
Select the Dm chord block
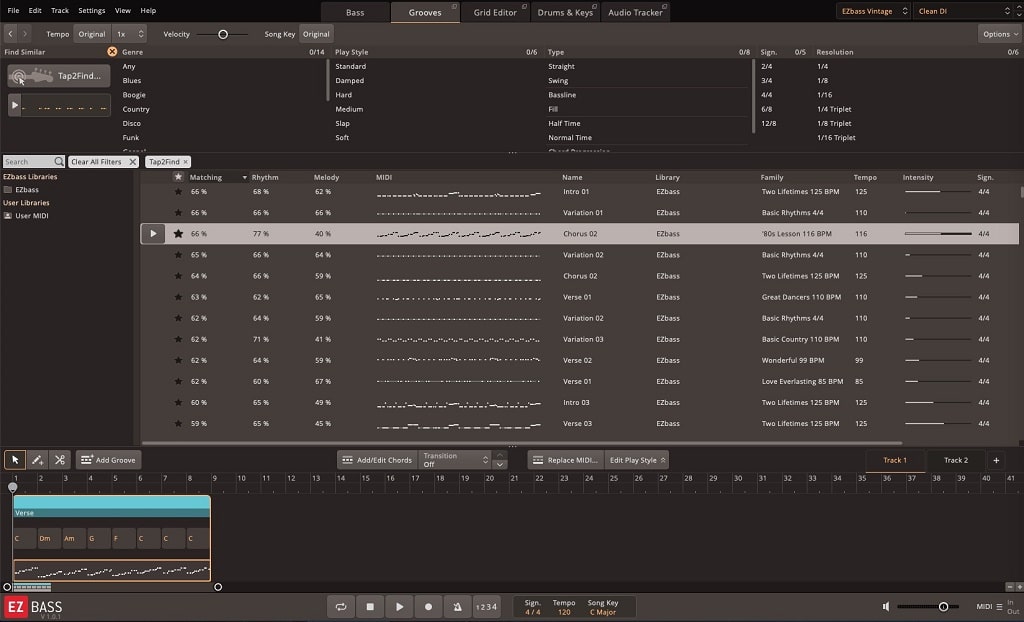click(x=49, y=538)
